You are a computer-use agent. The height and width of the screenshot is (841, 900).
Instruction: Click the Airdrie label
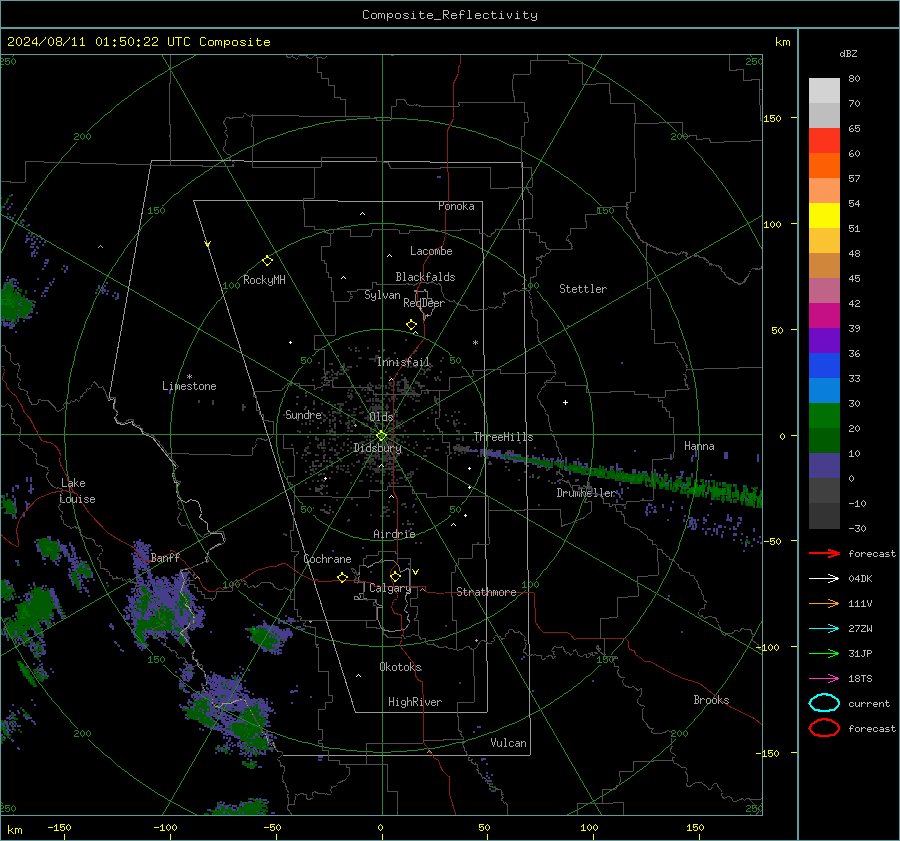[x=394, y=534]
